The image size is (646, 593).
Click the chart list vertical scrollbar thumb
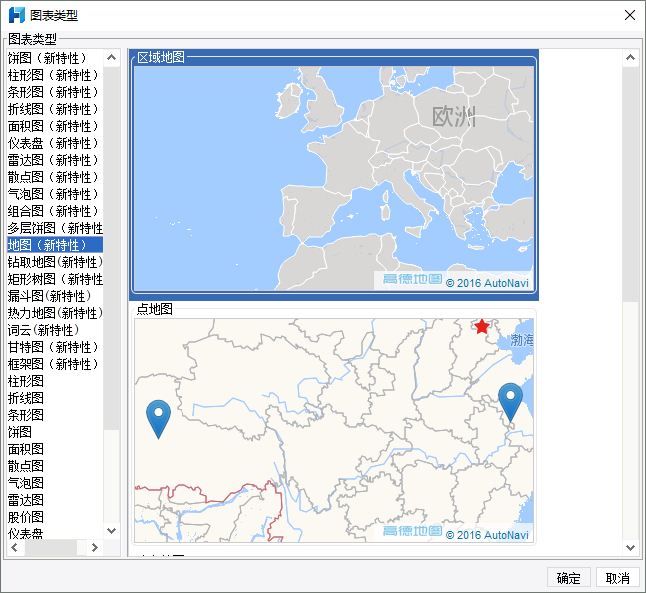(x=111, y=248)
